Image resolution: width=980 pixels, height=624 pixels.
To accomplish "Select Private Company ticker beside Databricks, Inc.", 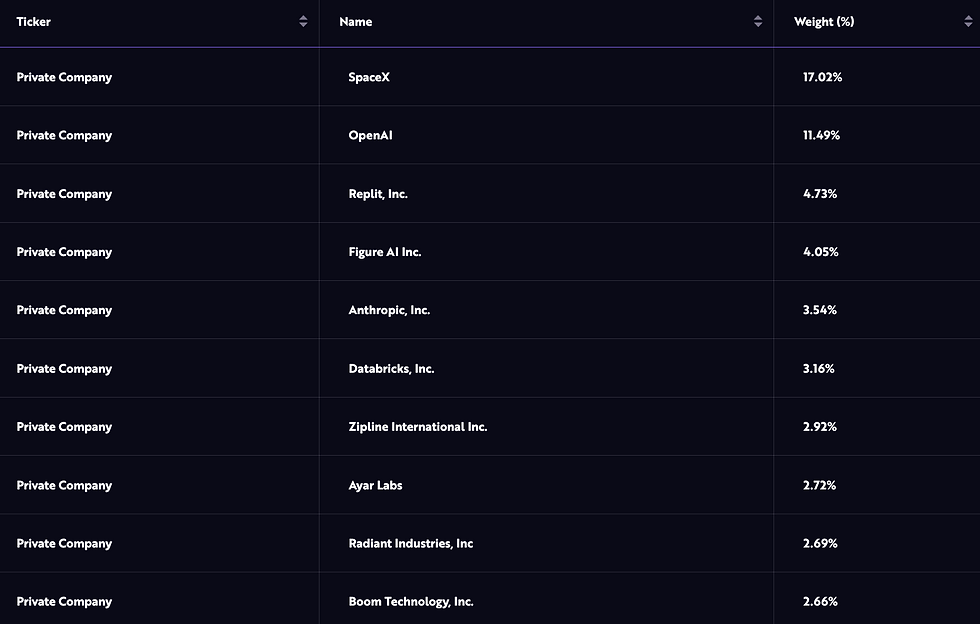I will 64,370.
